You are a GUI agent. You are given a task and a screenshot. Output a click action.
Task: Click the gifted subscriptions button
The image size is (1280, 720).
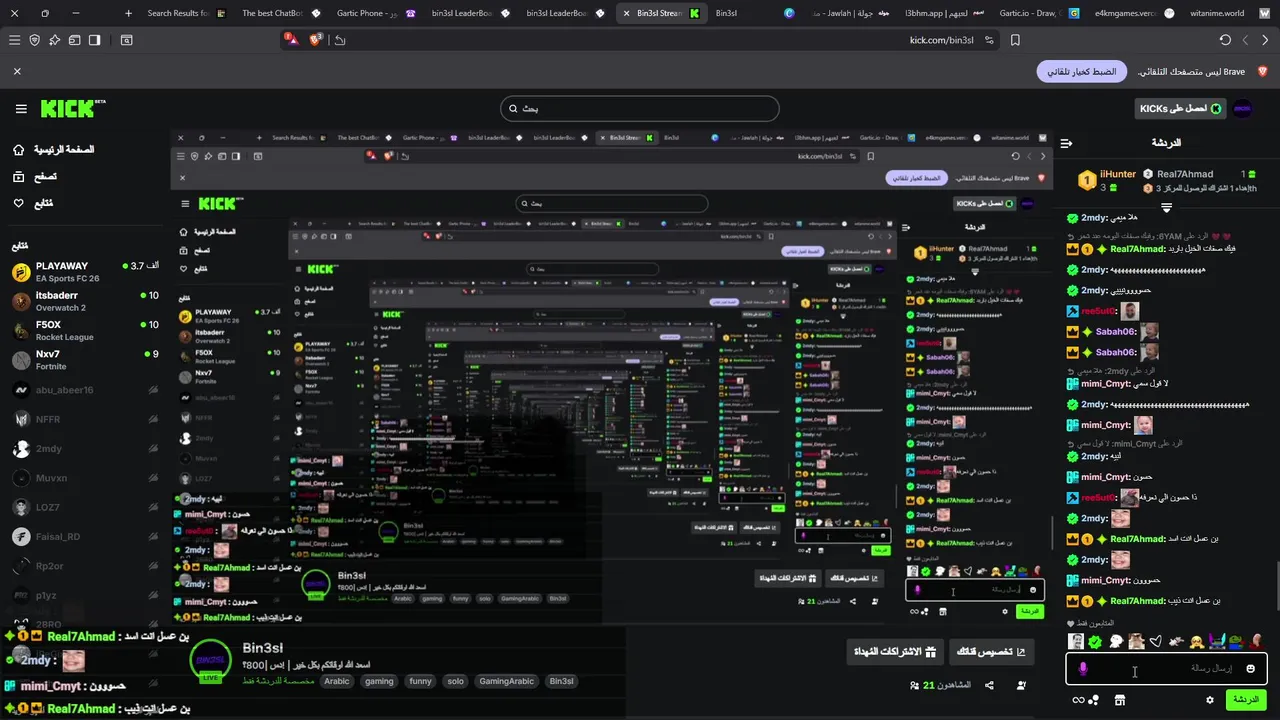click(894, 651)
